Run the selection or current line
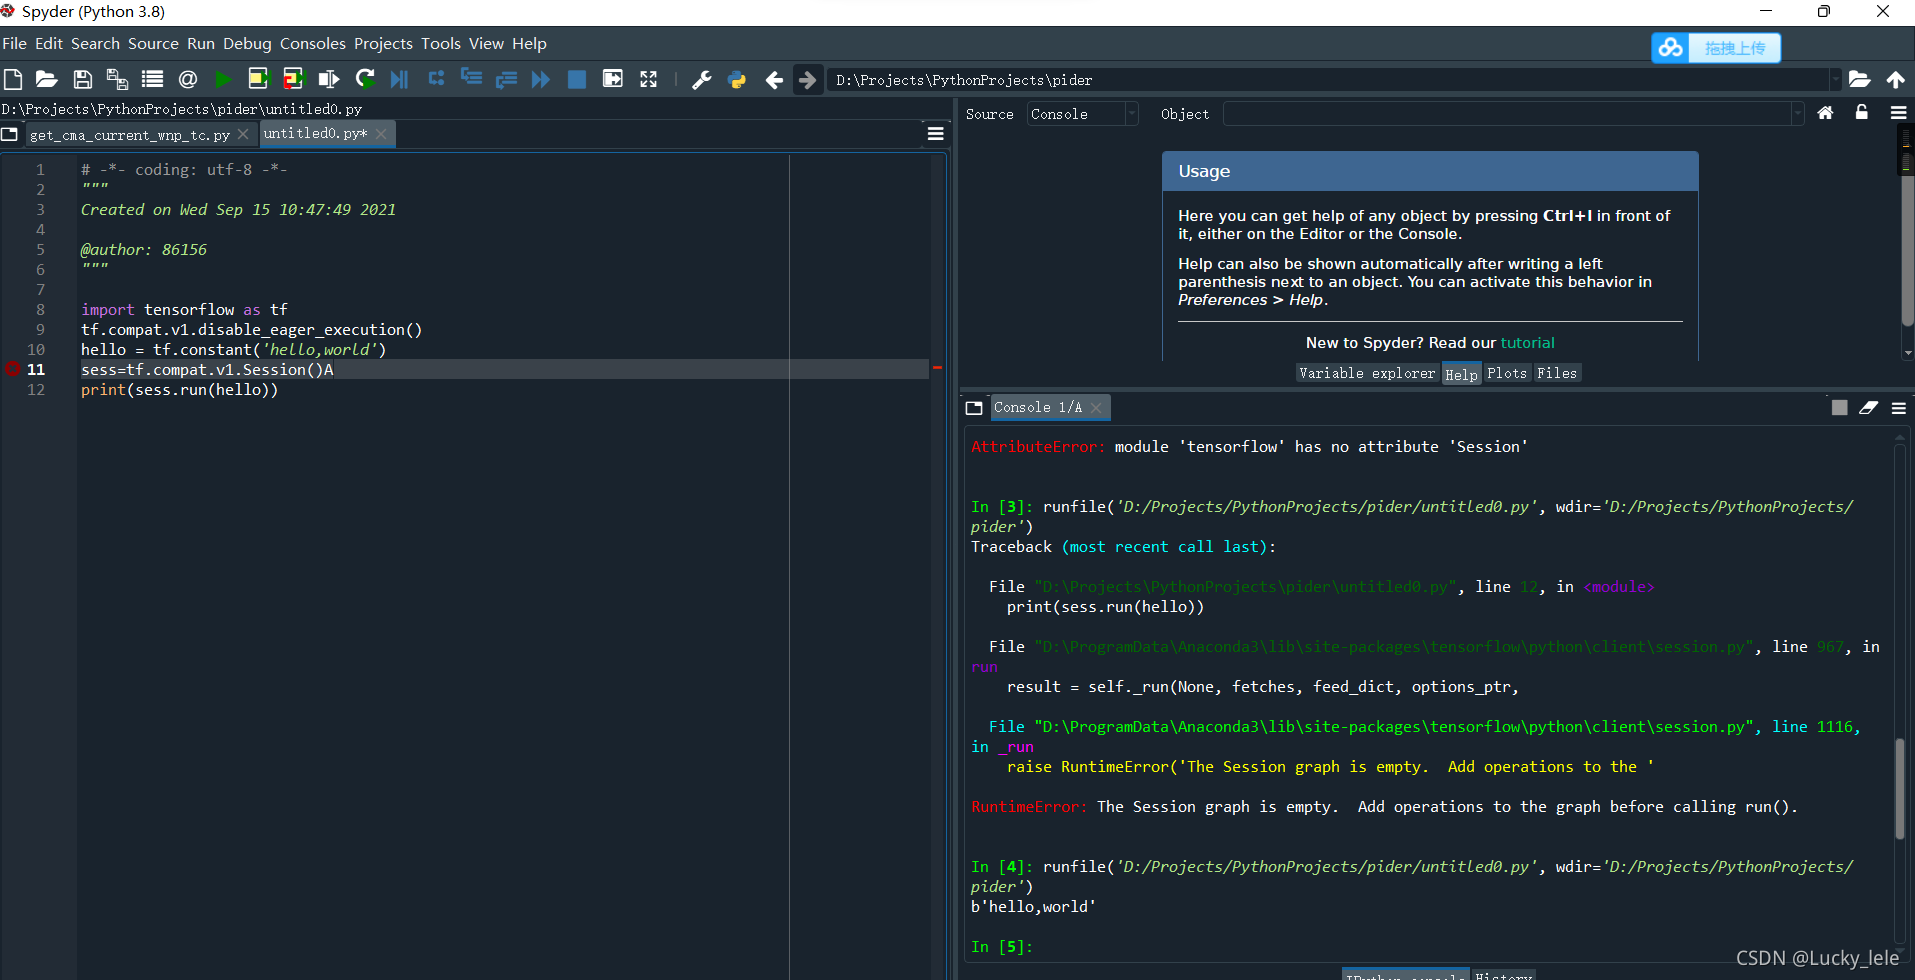 coord(328,79)
